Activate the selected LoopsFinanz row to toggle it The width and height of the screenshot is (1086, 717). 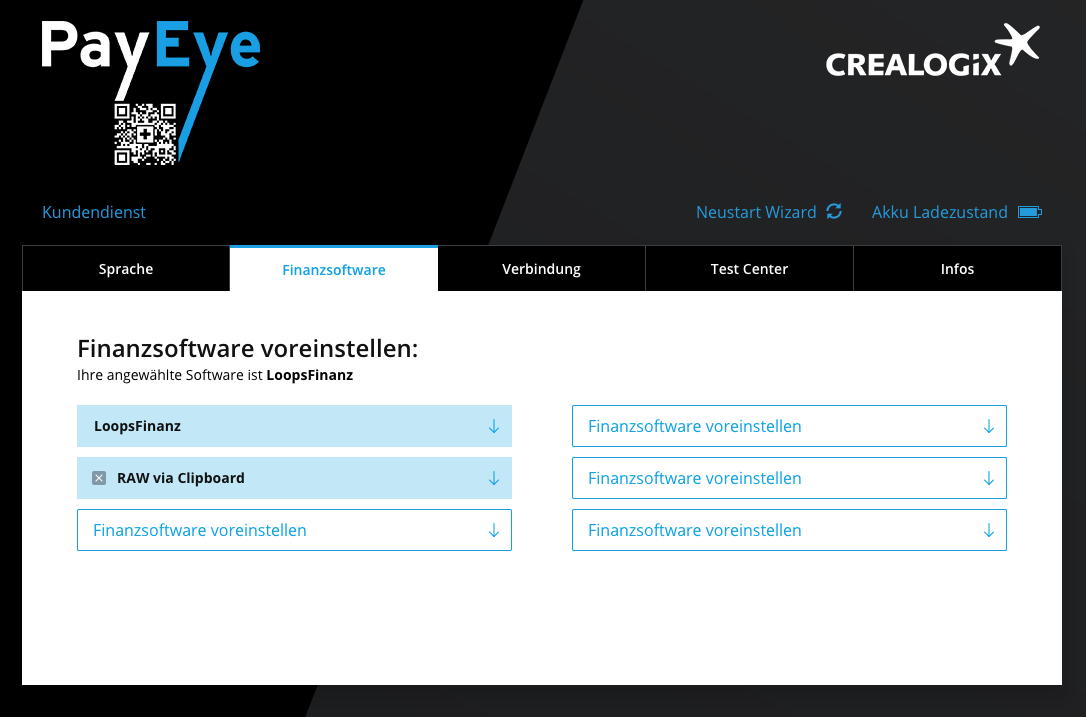coord(294,426)
